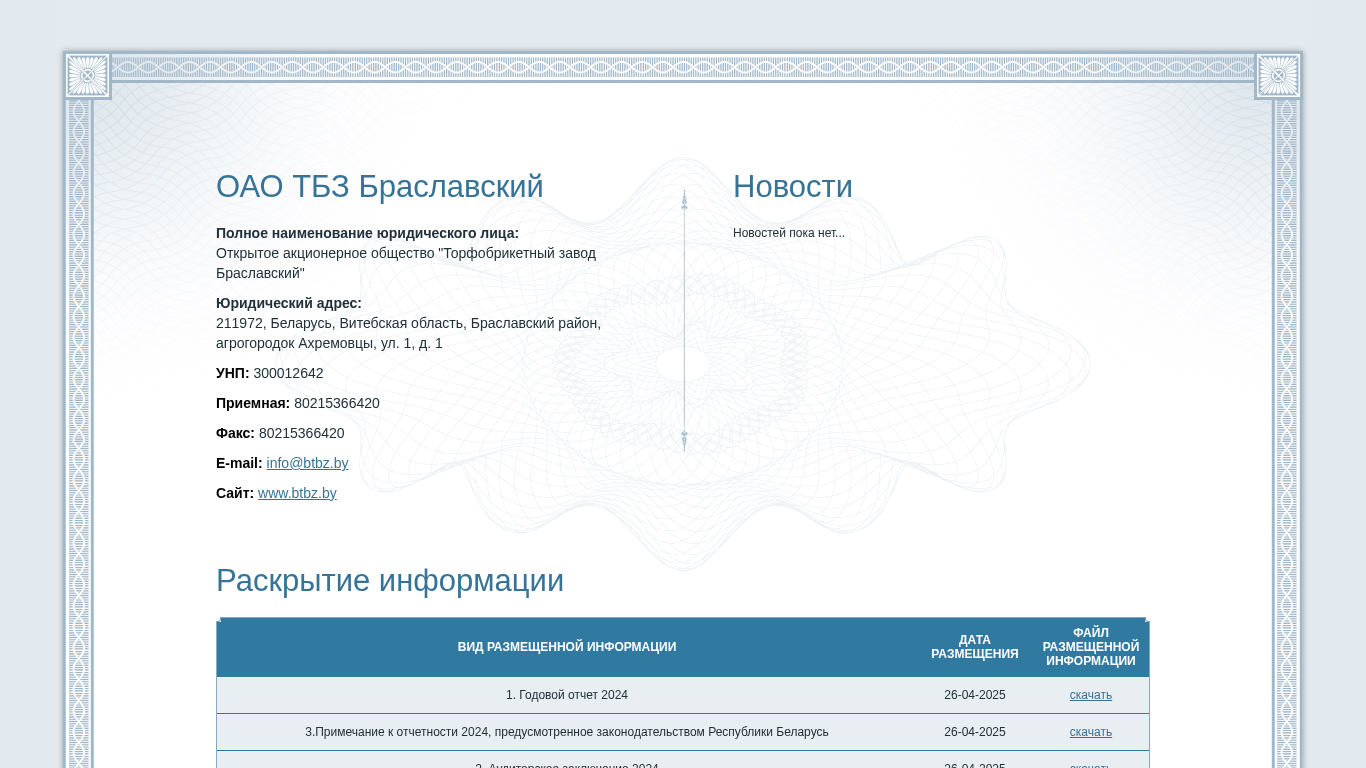Select the Новости section heading
The width and height of the screenshot is (1366, 768).
[x=792, y=187]
